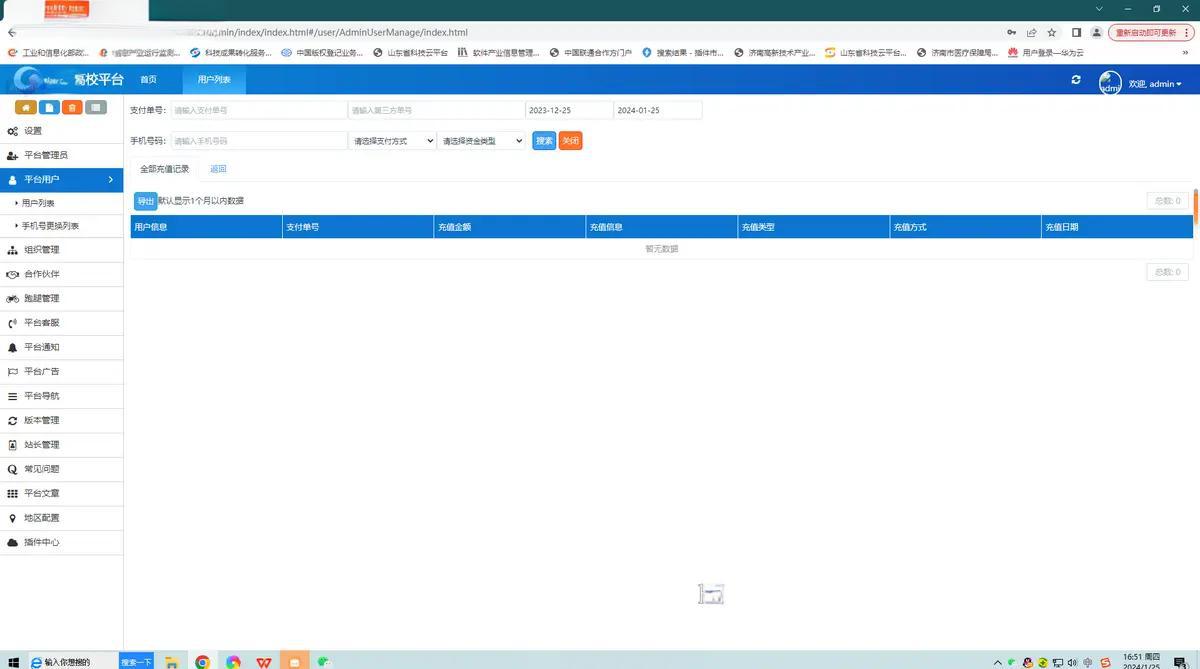Click the blue document shortcut icon
Viewport: 1200px width, 669px height.
49,107
